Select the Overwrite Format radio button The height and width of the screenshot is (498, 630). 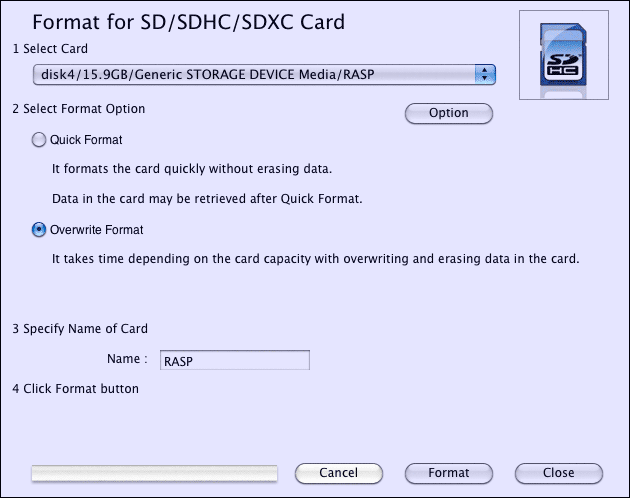[x=39, y=230]
